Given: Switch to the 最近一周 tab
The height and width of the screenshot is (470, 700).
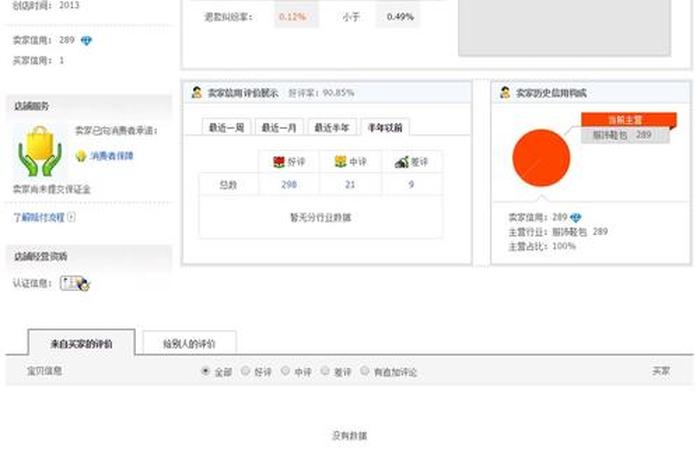Looking at the screenshot, I should pyautogui.click(x=227, y=127).
